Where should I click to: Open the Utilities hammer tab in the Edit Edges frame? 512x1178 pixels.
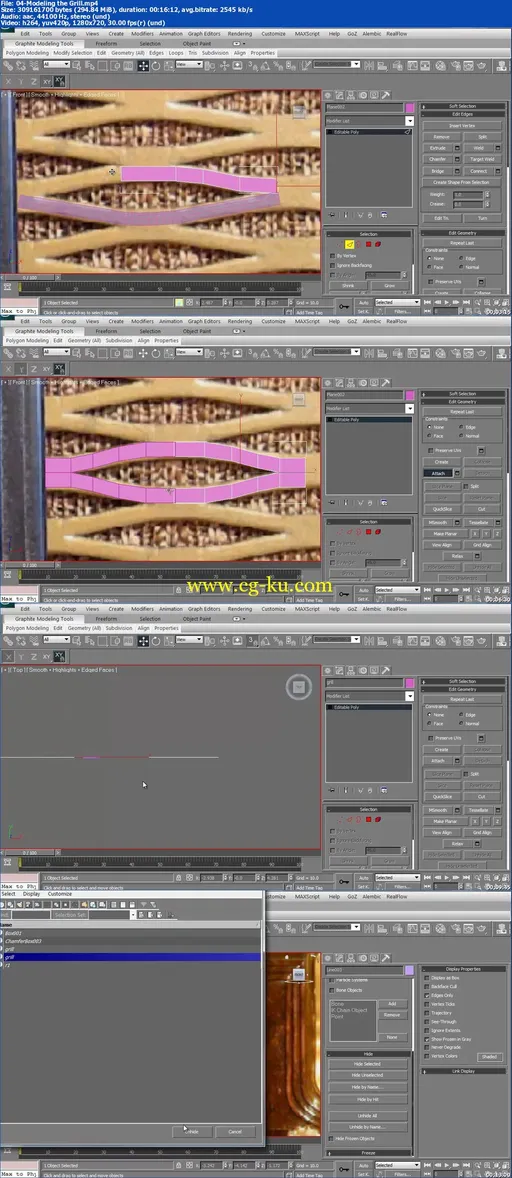click(386, 95)
